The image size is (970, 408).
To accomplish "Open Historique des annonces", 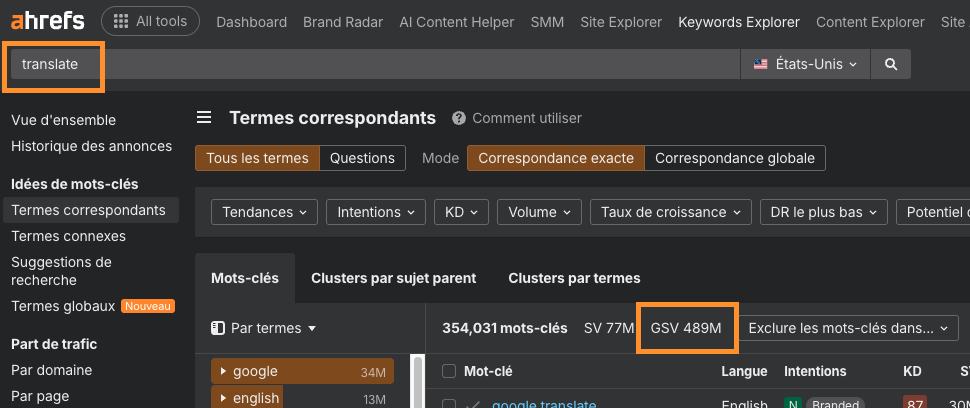I will (x=92, y=146).
